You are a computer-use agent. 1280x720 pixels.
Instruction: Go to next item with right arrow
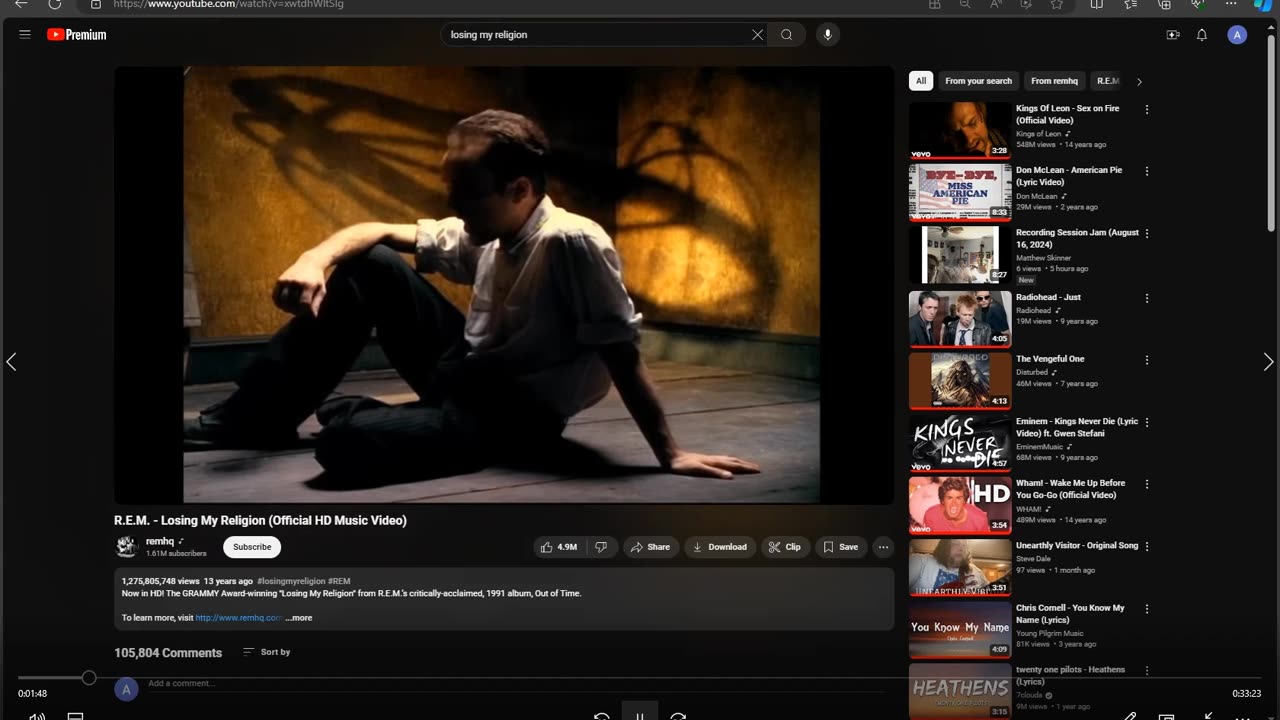1268,362
